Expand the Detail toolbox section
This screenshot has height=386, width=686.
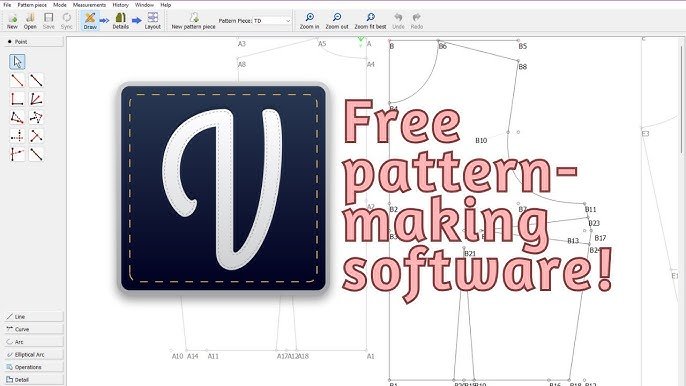click(34, 380)
